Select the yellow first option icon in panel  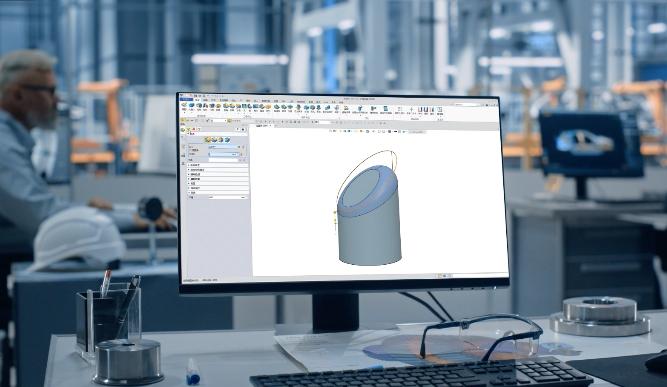tap(208, 139)
